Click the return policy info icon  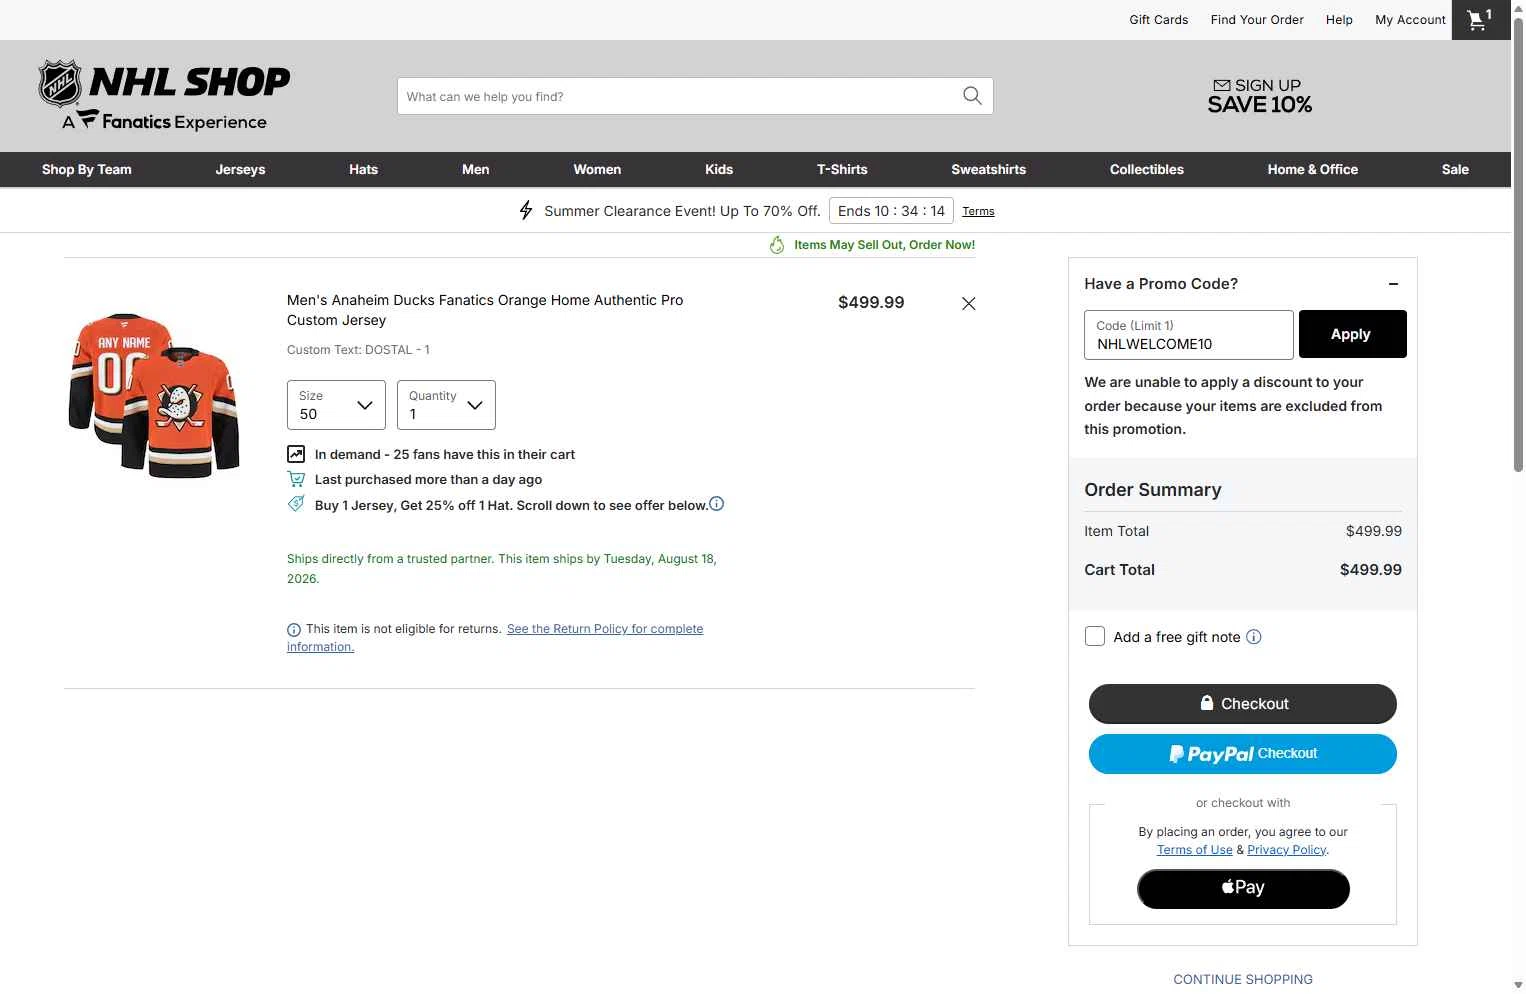(x=294, y=630)
